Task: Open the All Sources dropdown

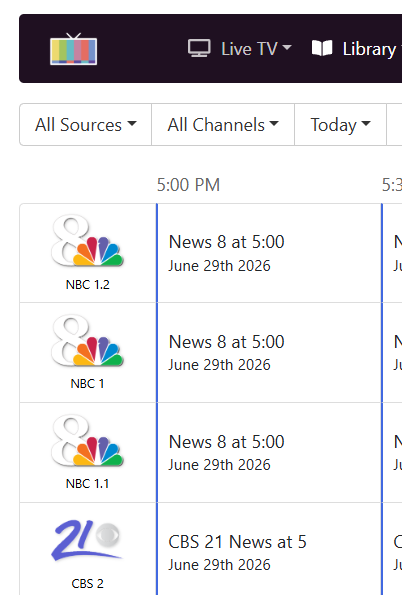Action: (85, 124)
